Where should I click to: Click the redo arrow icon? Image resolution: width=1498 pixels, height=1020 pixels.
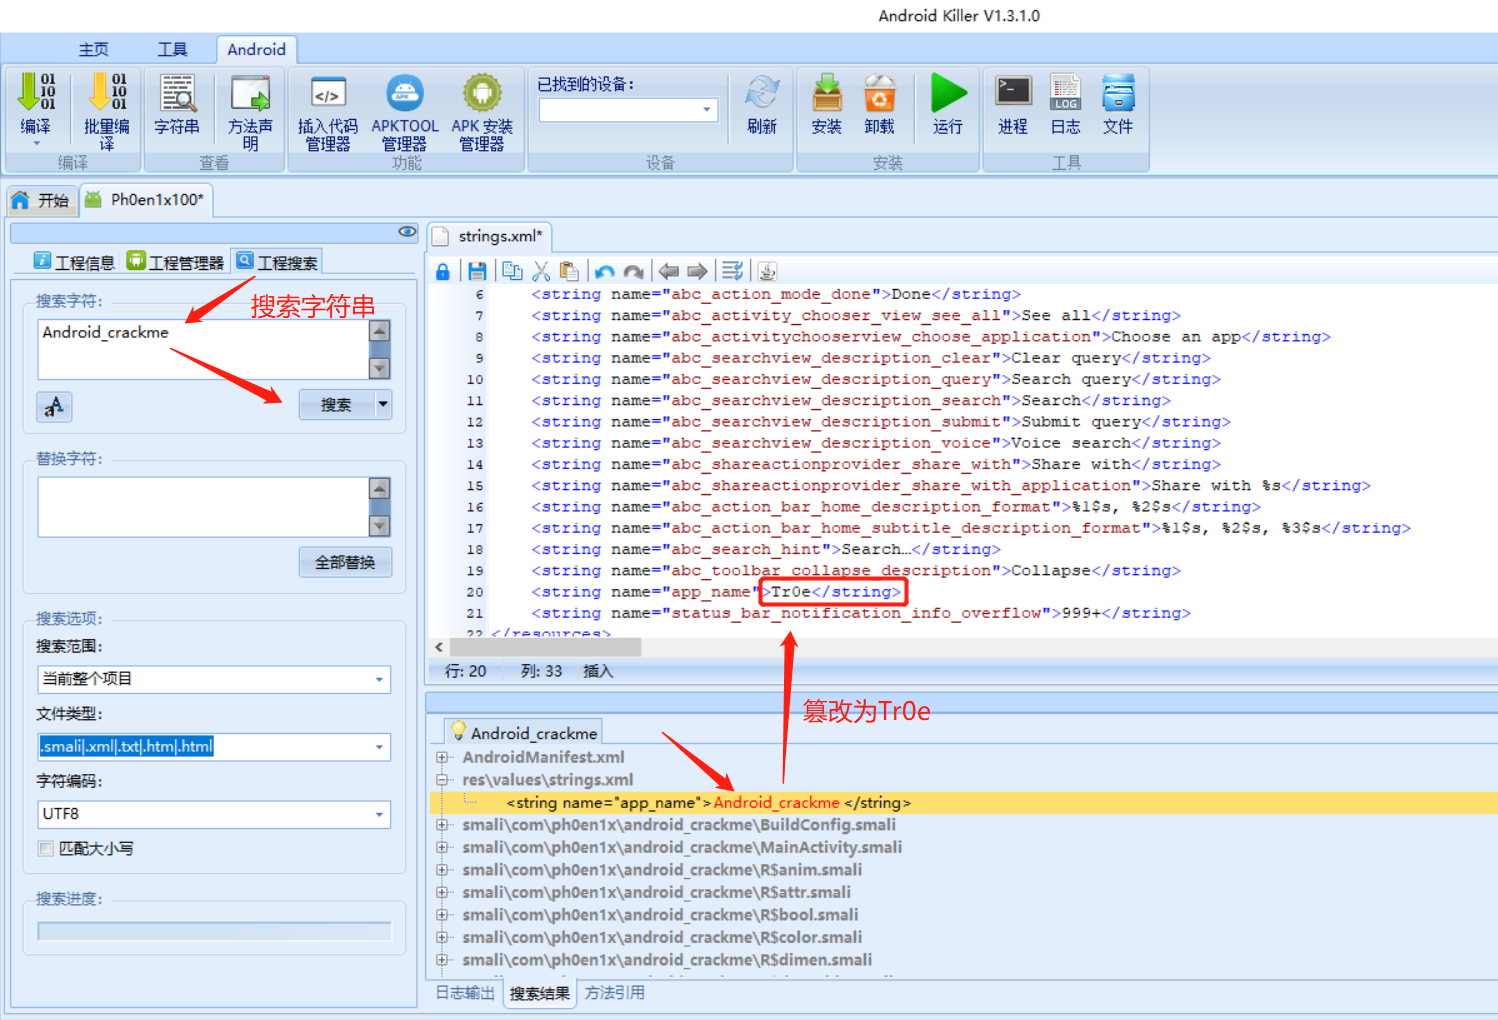click(x=633, y=271)
